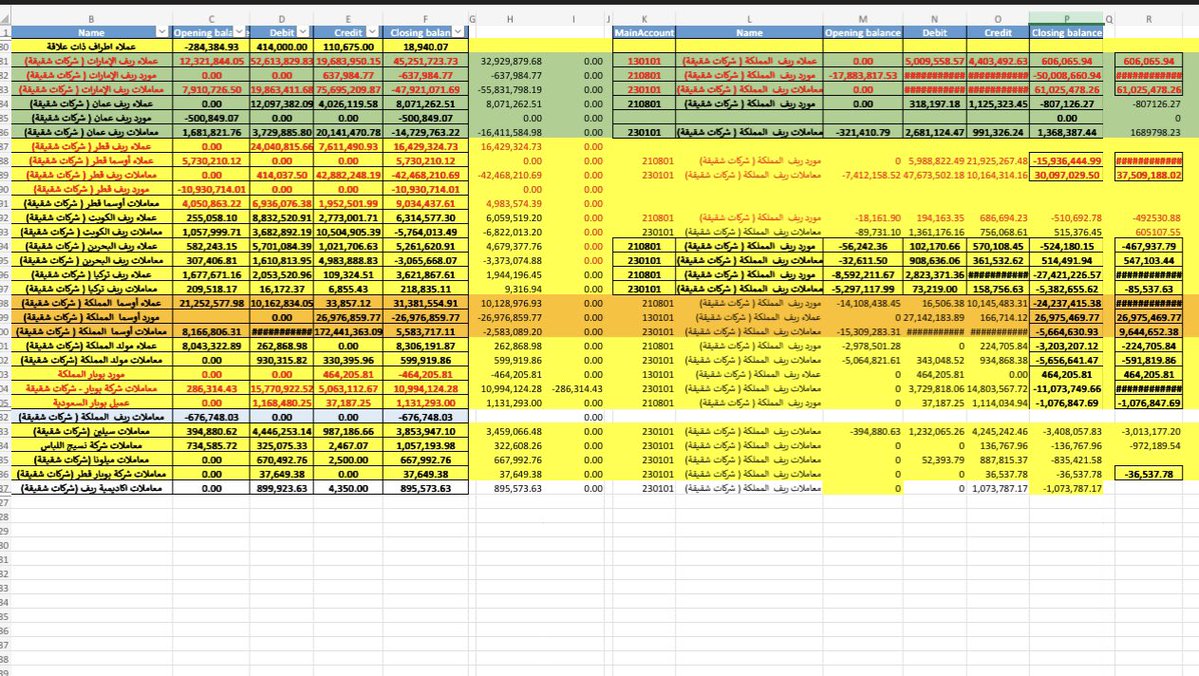Select the cell with 1,073,787.17
Screen dimensions: 1199x676
pyautogui.click(x=997, y=488)
